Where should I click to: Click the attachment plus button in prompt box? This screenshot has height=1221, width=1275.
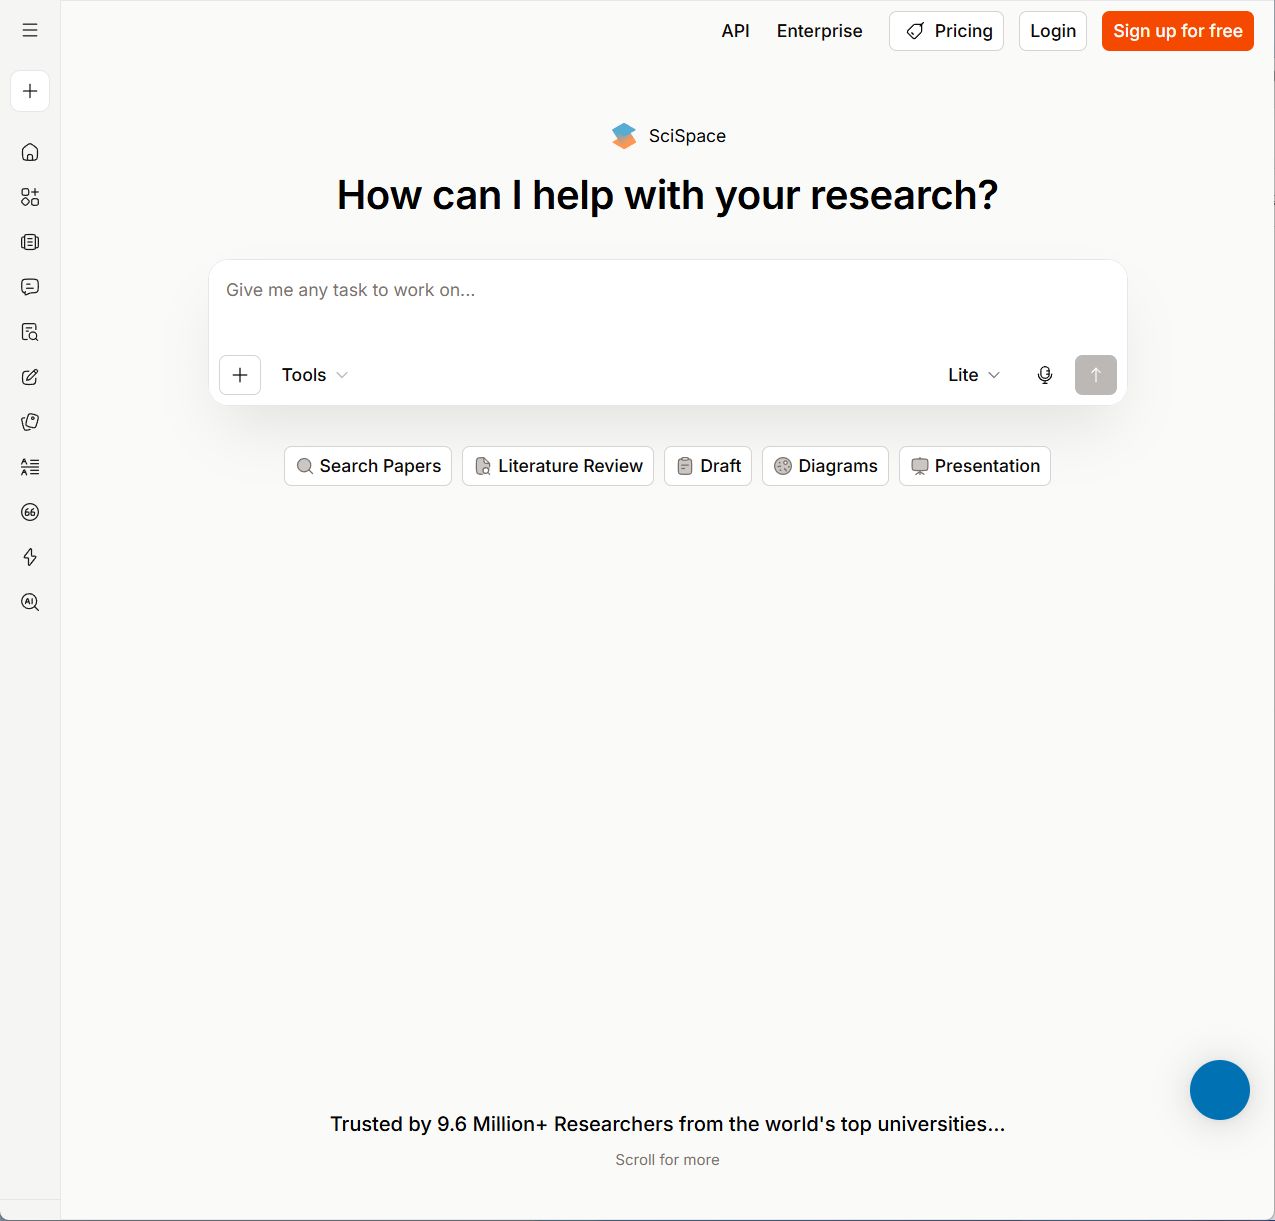click(240, 375)
